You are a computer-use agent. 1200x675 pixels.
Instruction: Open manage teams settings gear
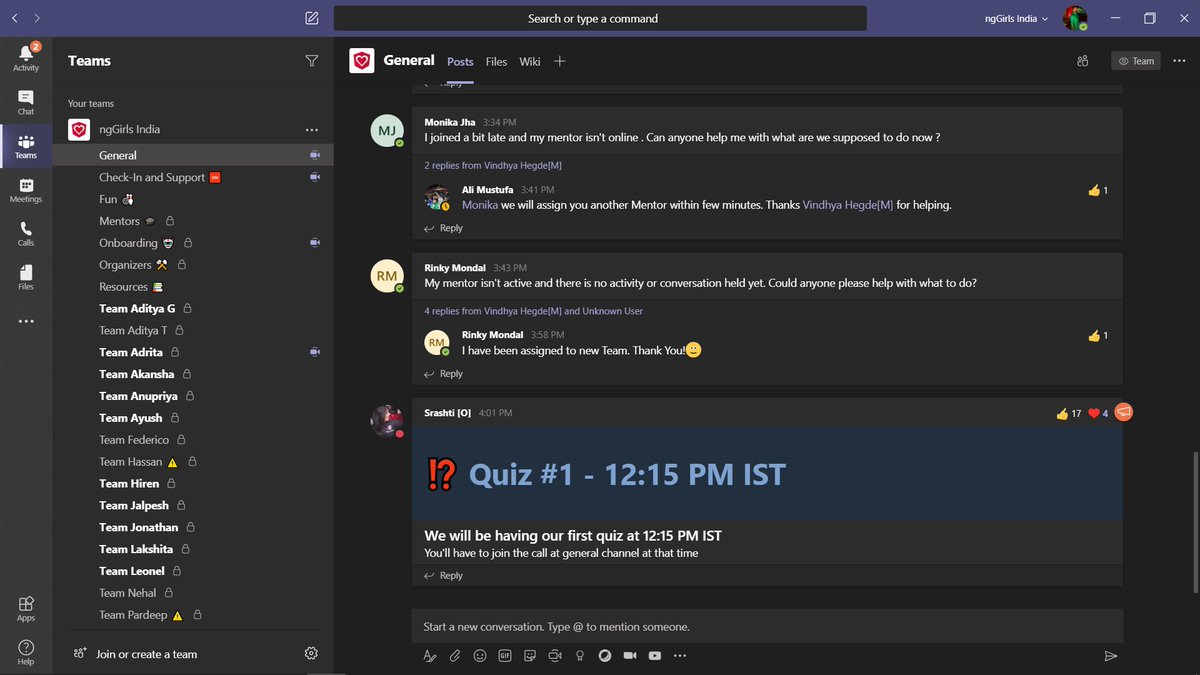tap(311, 653)
